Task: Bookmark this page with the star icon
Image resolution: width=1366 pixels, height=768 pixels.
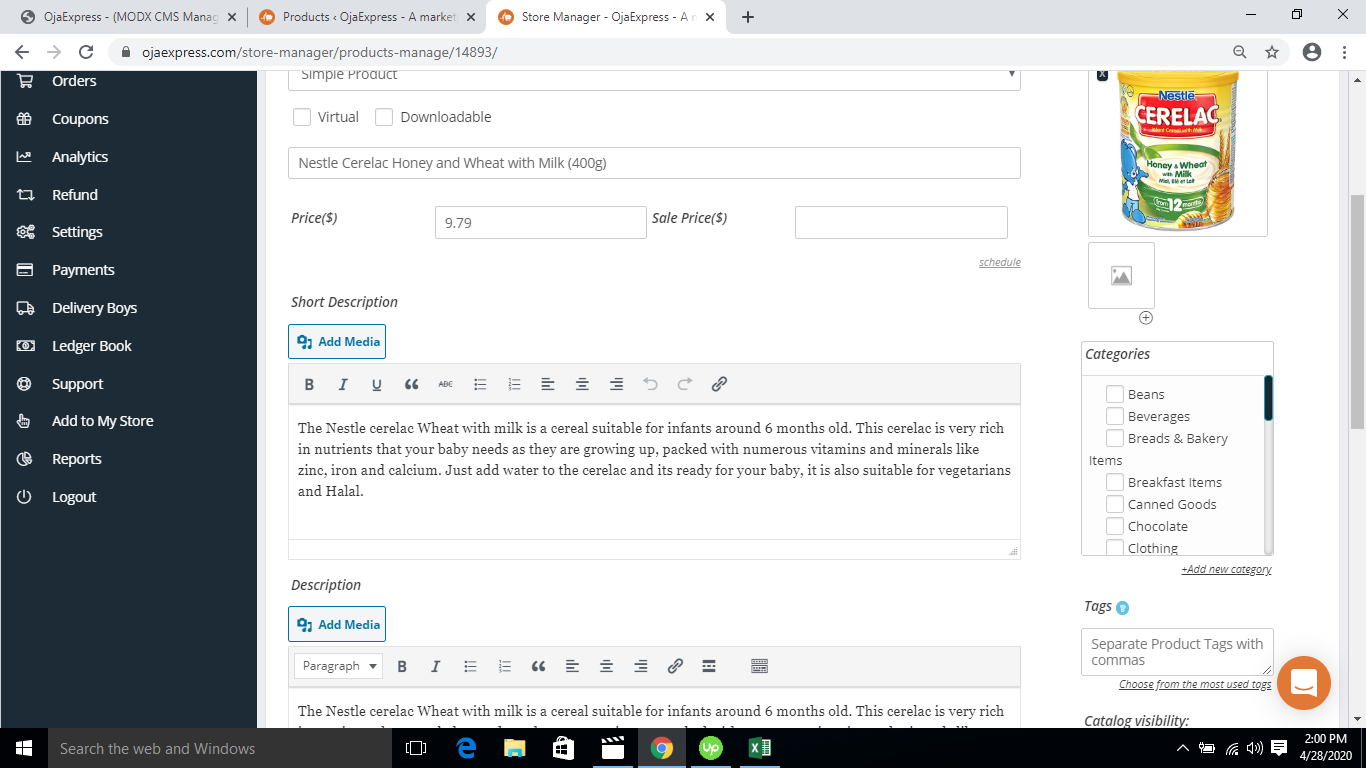Action: (x=1272, y=52)
